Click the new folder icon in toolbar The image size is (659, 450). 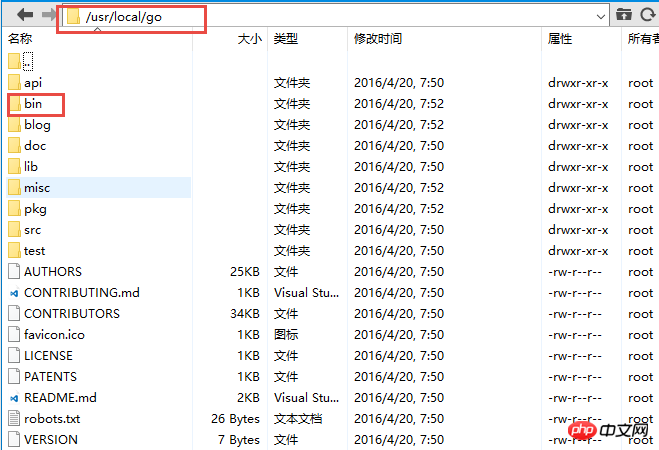[x=624, y=15]
